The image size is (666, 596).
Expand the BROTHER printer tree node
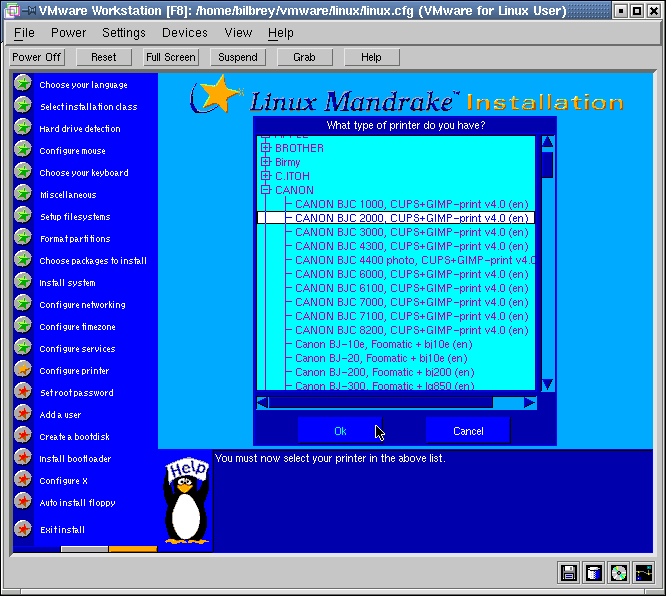point(266,148)
